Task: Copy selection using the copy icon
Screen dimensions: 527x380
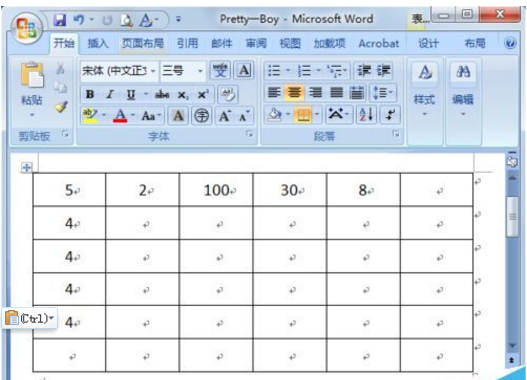Action: point(60,87)
